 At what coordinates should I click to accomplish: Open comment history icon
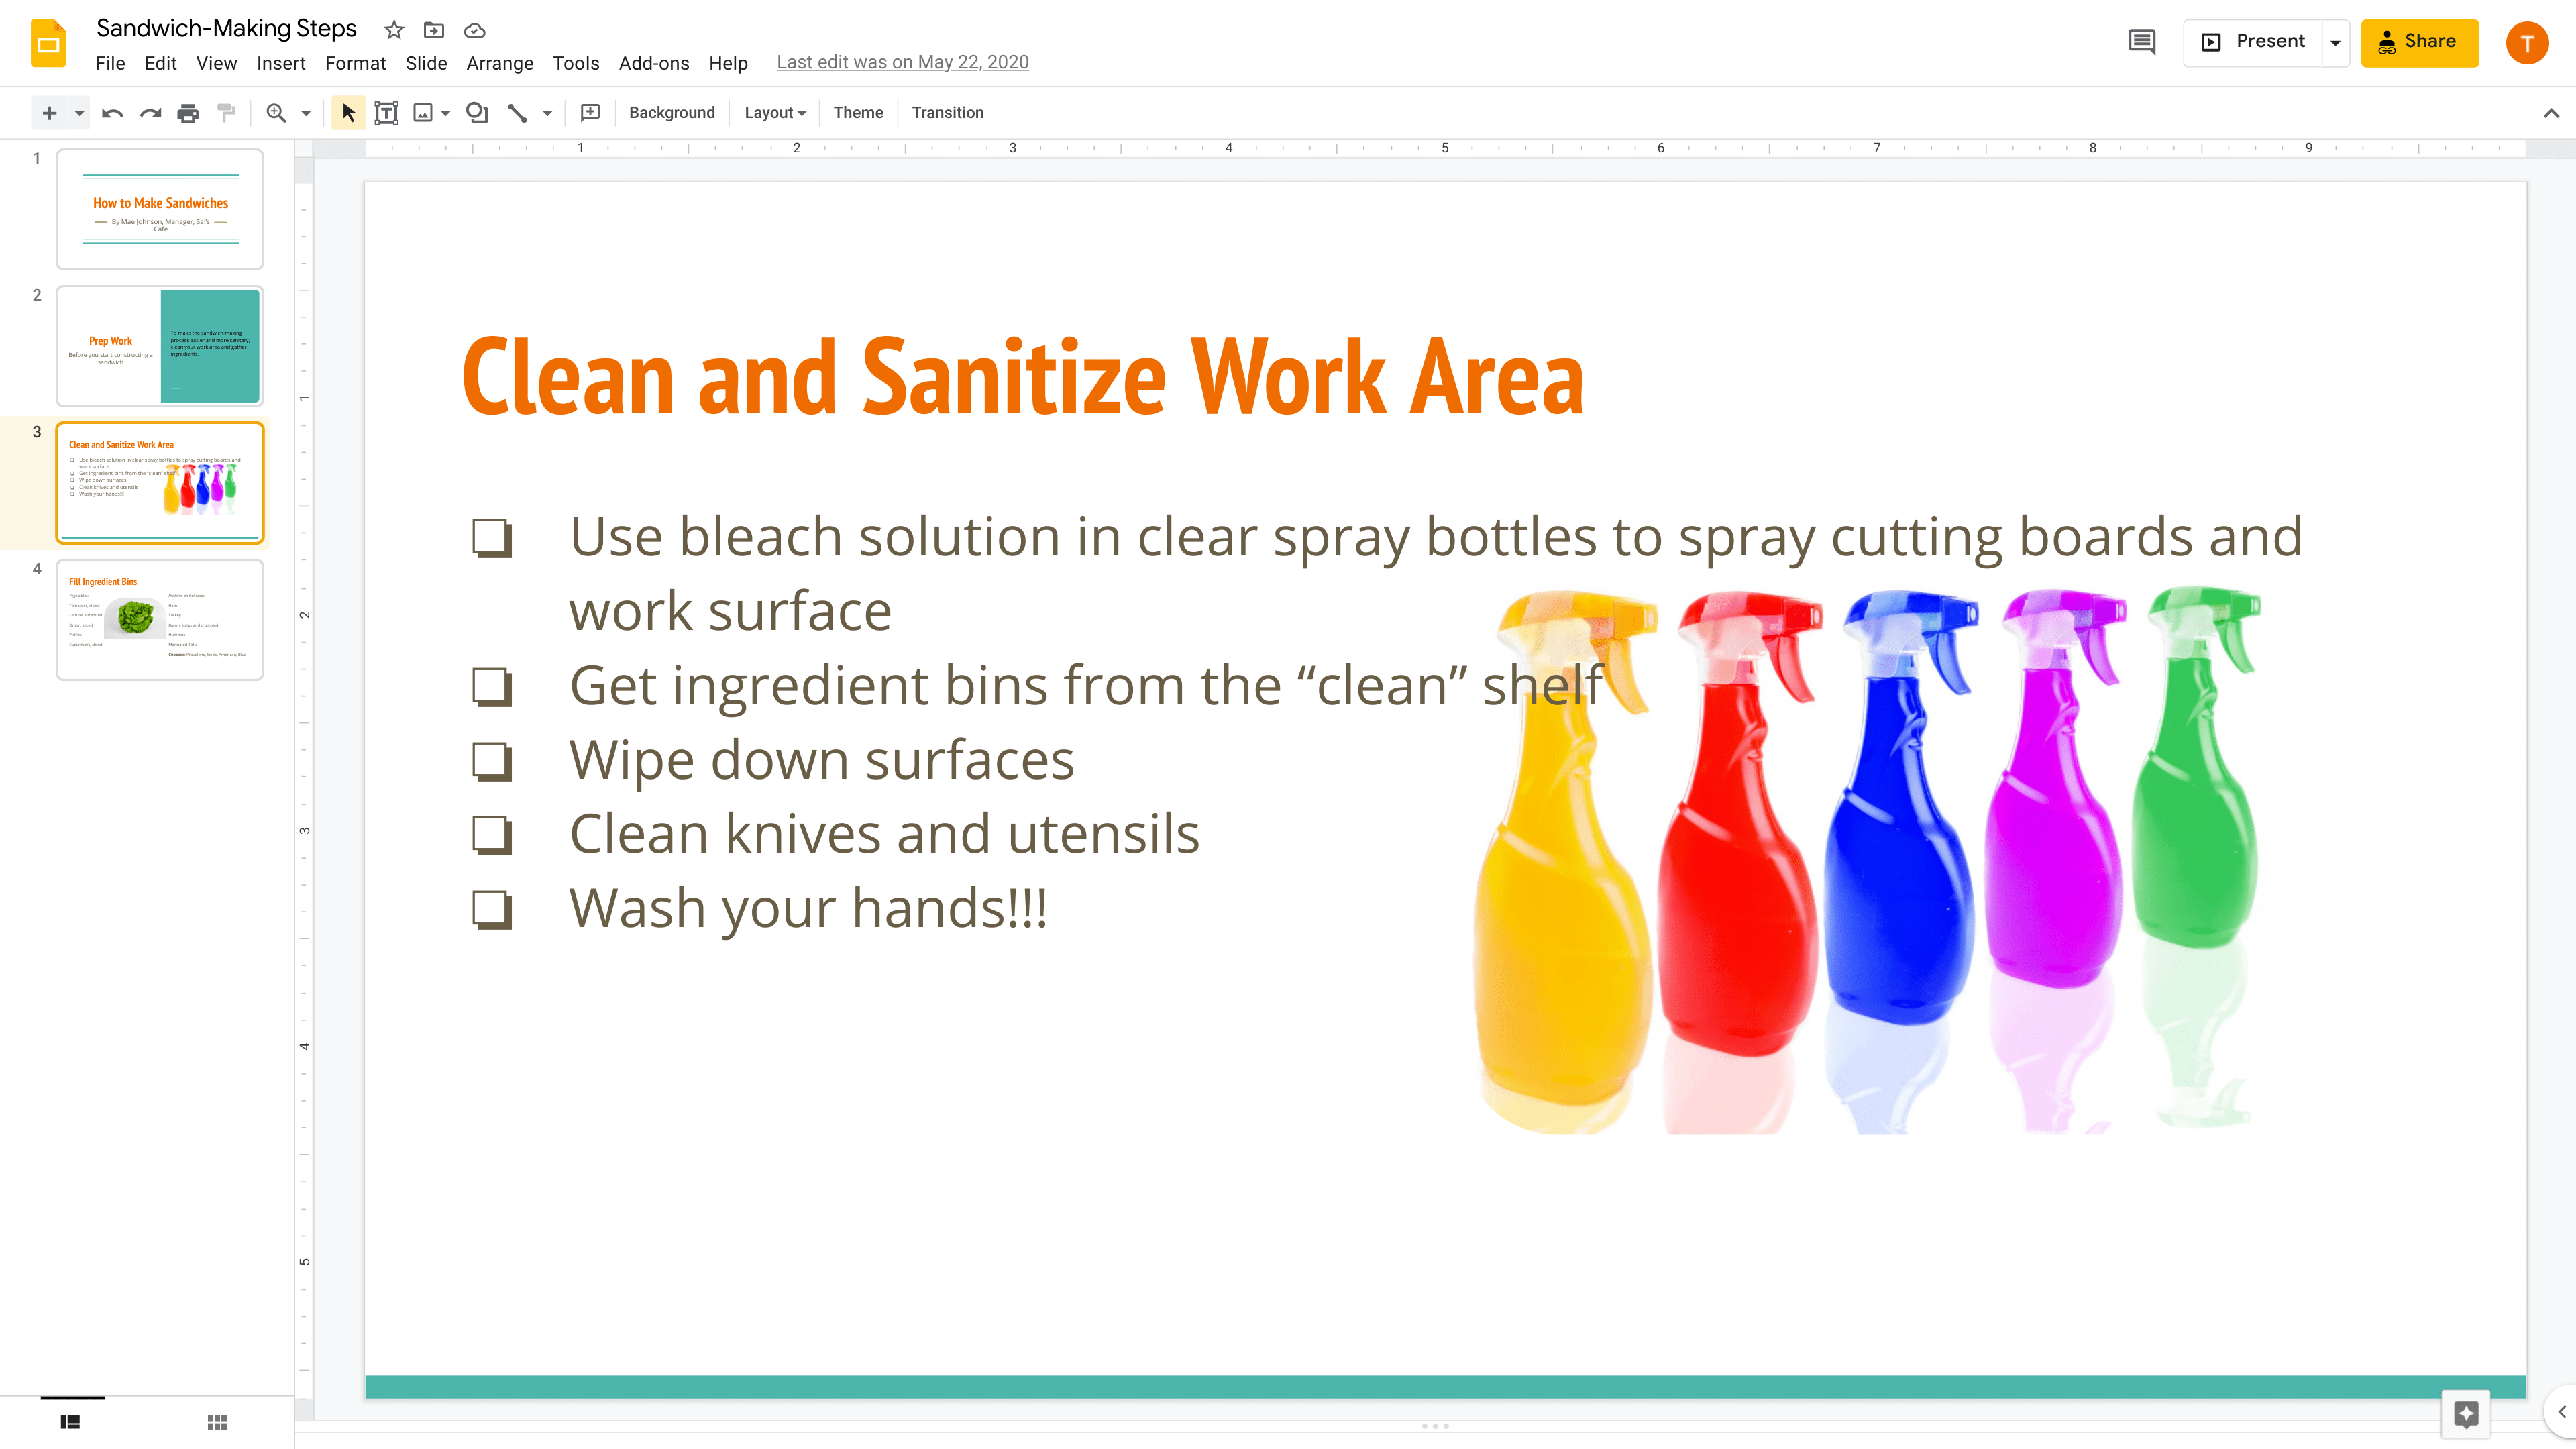[2142, 42]
